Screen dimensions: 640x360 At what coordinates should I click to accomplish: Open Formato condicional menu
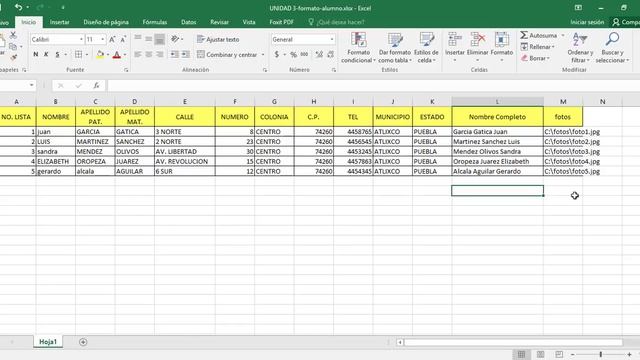pos(358,47)
